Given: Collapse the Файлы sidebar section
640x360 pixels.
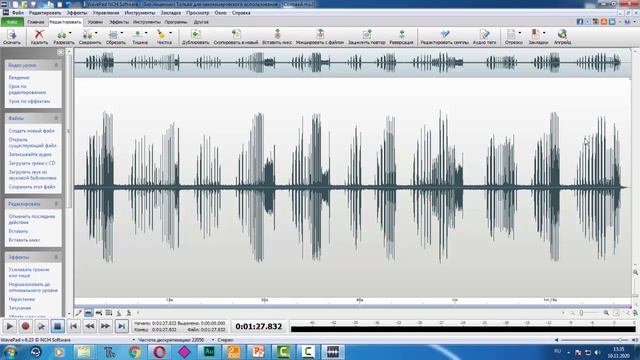Looking at the screenshot, I should (56, 118).
